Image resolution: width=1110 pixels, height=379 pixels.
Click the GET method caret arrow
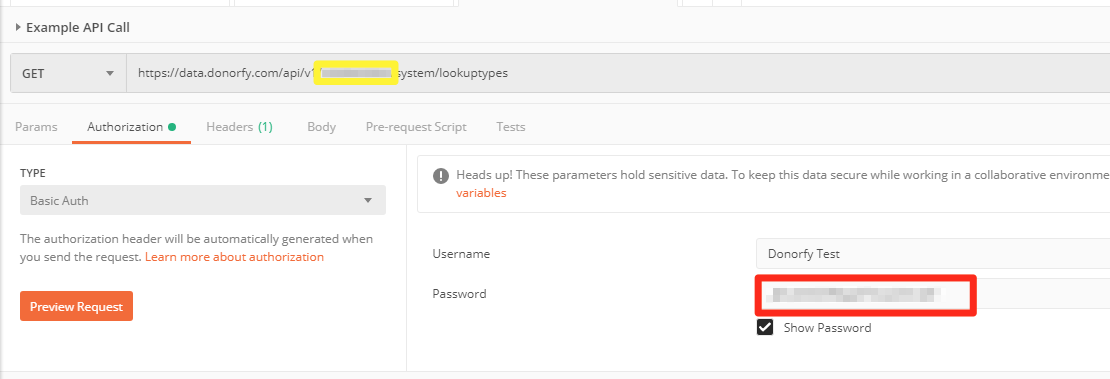tap(110, 73)
